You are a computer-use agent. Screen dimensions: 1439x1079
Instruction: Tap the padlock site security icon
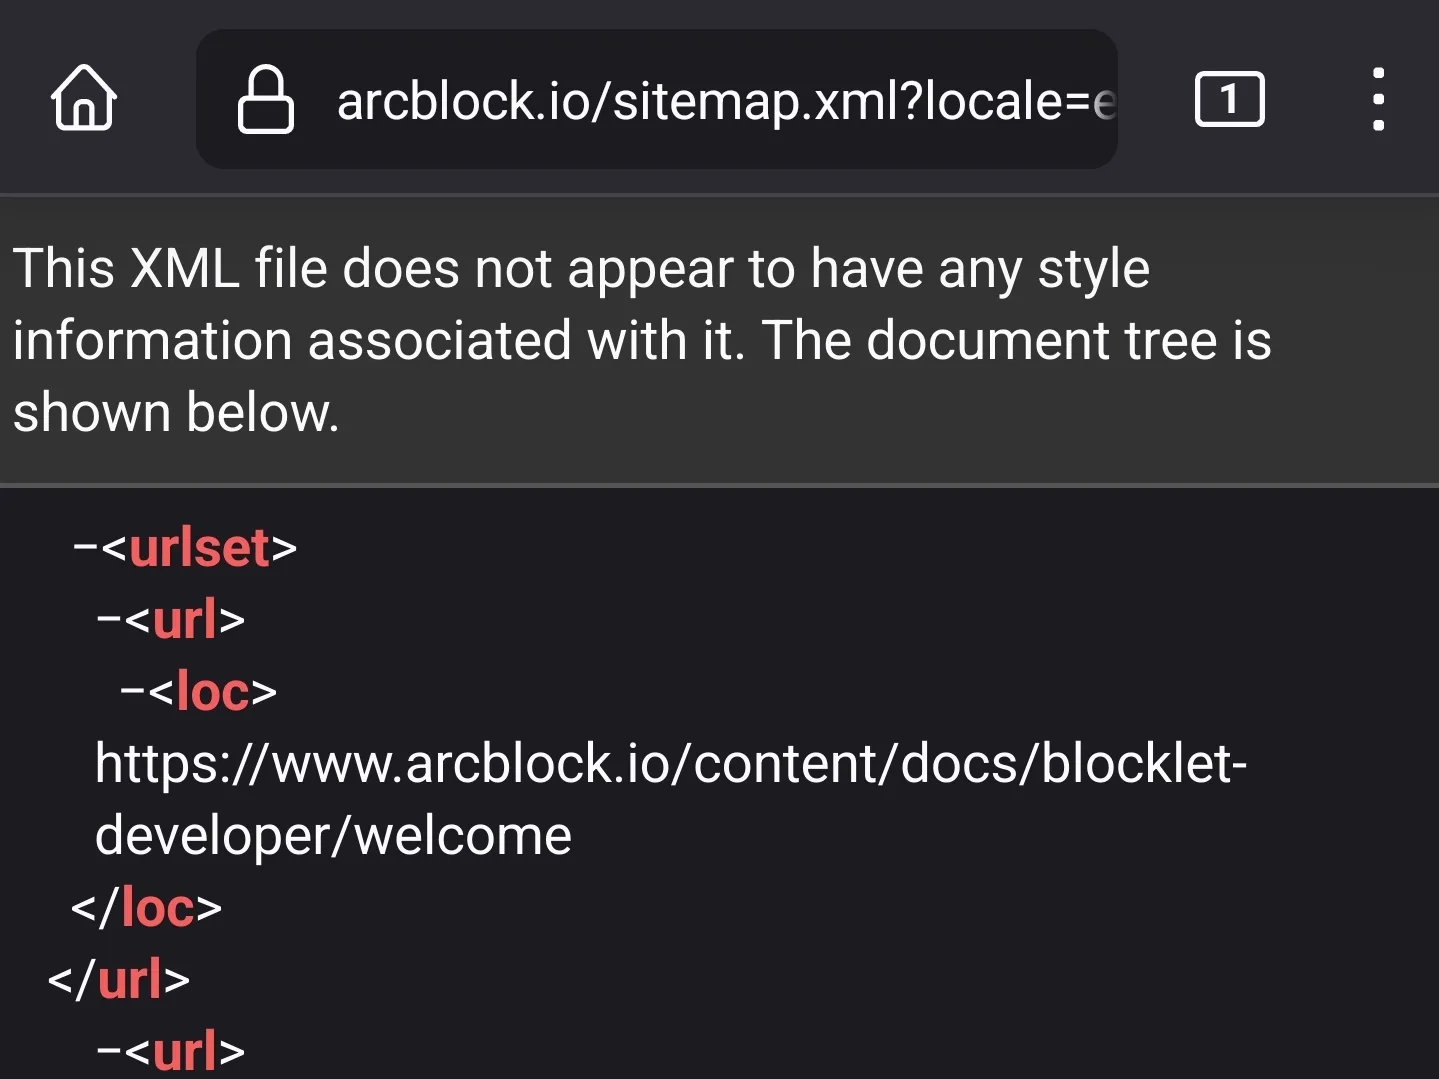(x=266, y=99)
